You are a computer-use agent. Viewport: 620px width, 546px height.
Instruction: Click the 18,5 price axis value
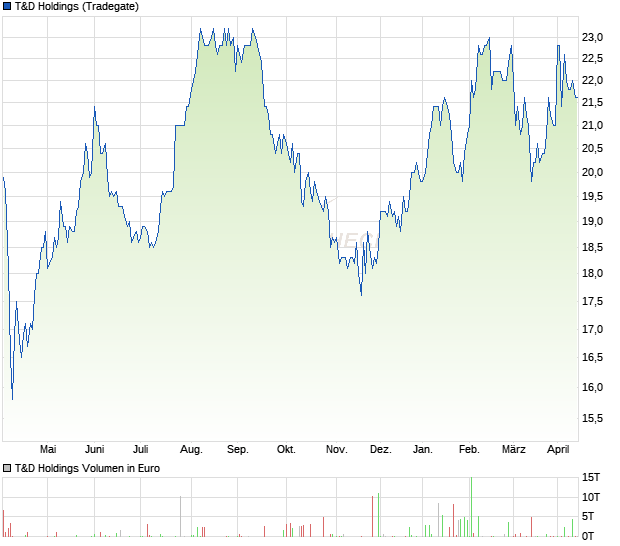(x=592, y=247)
